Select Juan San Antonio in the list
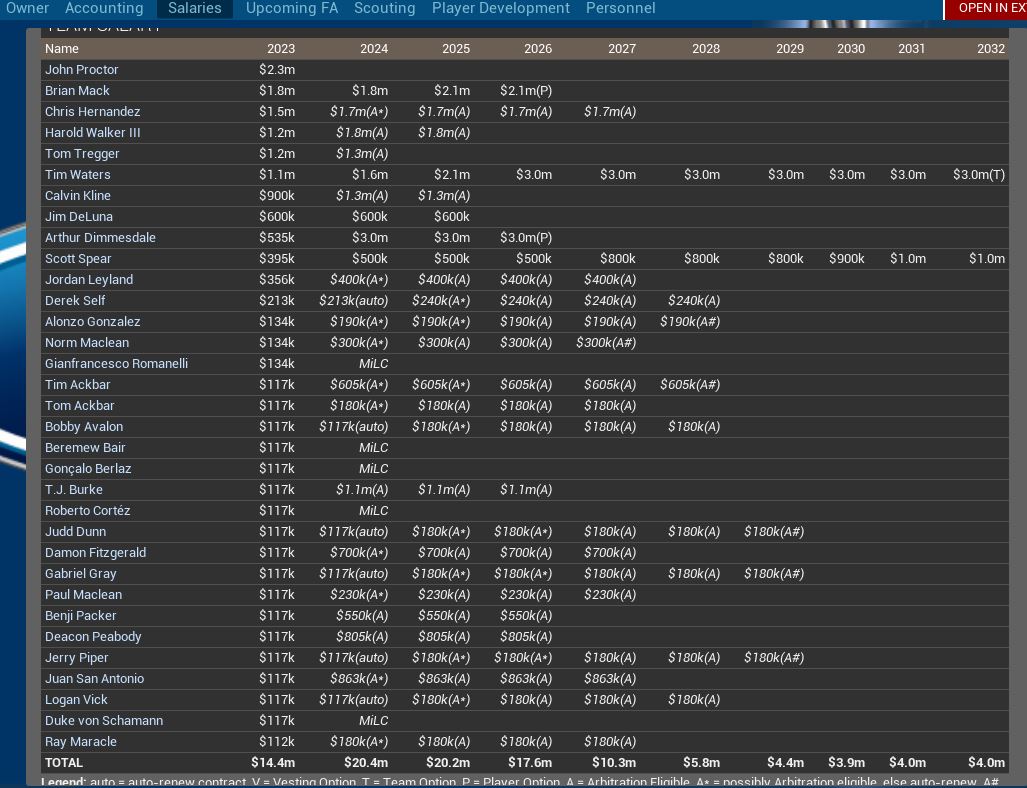 (94, 679)
